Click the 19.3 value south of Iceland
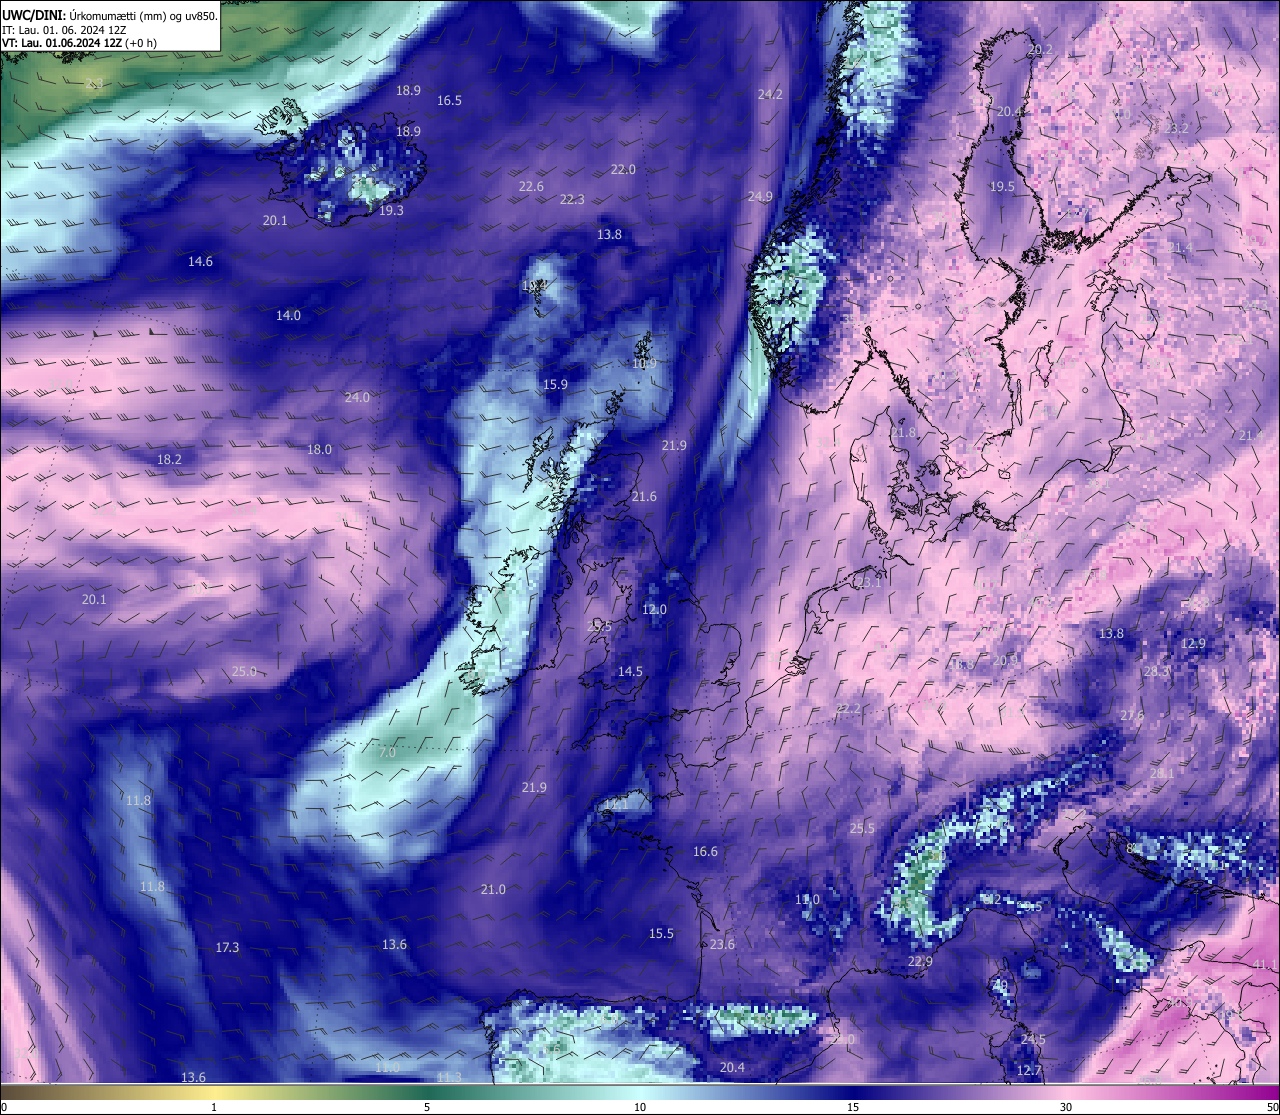 tap(391, 211)
